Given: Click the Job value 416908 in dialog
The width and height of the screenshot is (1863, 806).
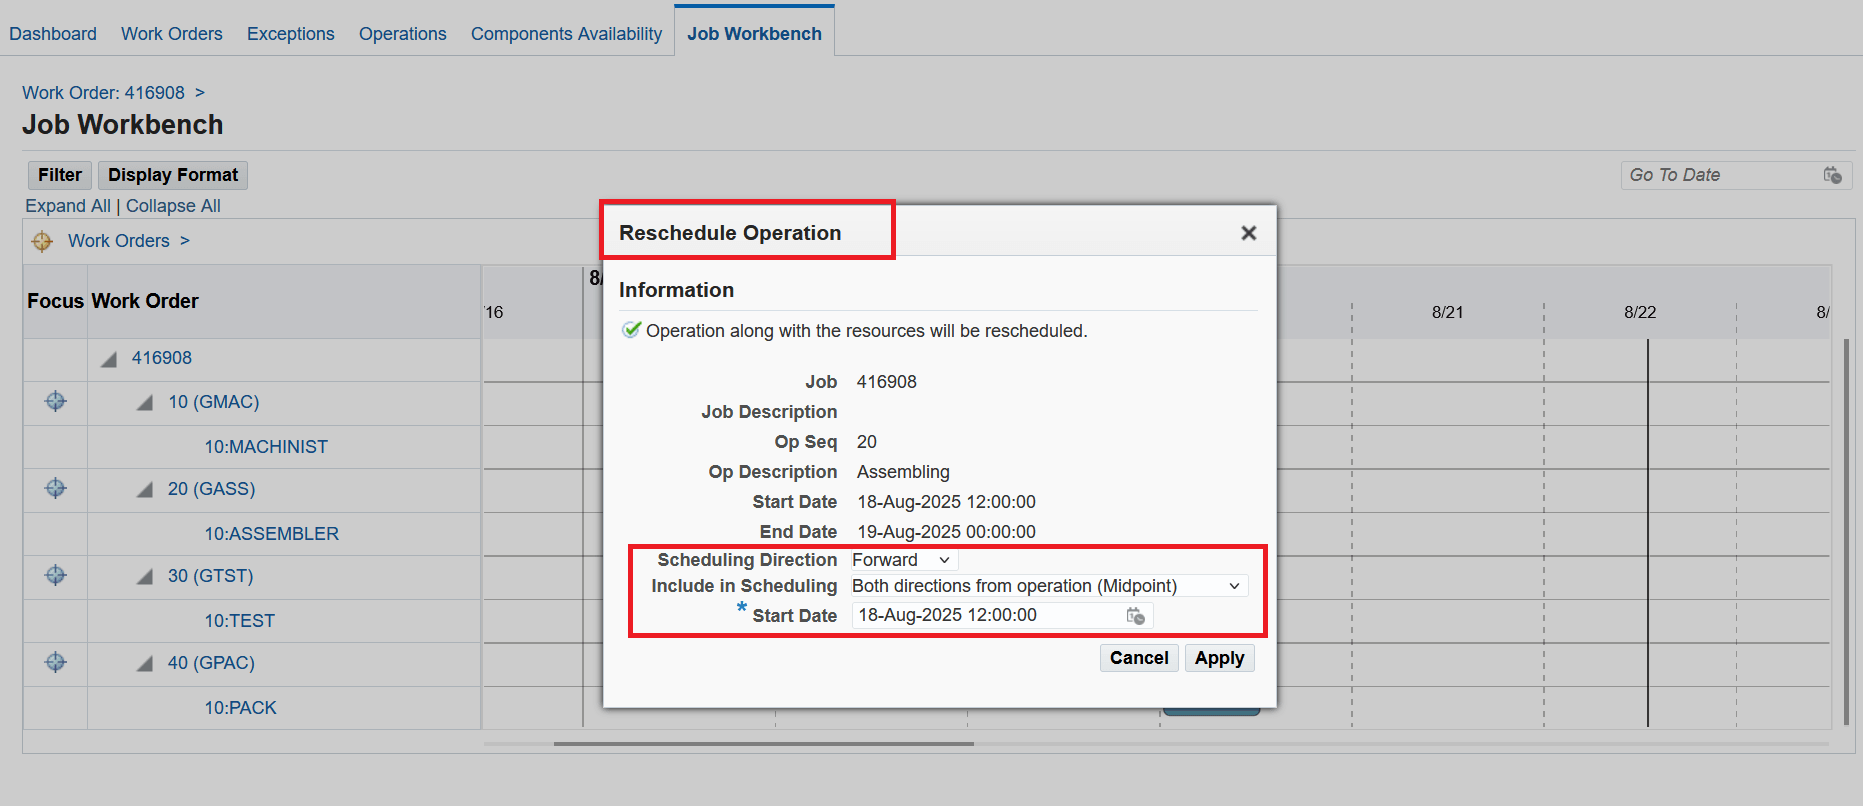Looking at the screenshot, I should pos(887,382).
